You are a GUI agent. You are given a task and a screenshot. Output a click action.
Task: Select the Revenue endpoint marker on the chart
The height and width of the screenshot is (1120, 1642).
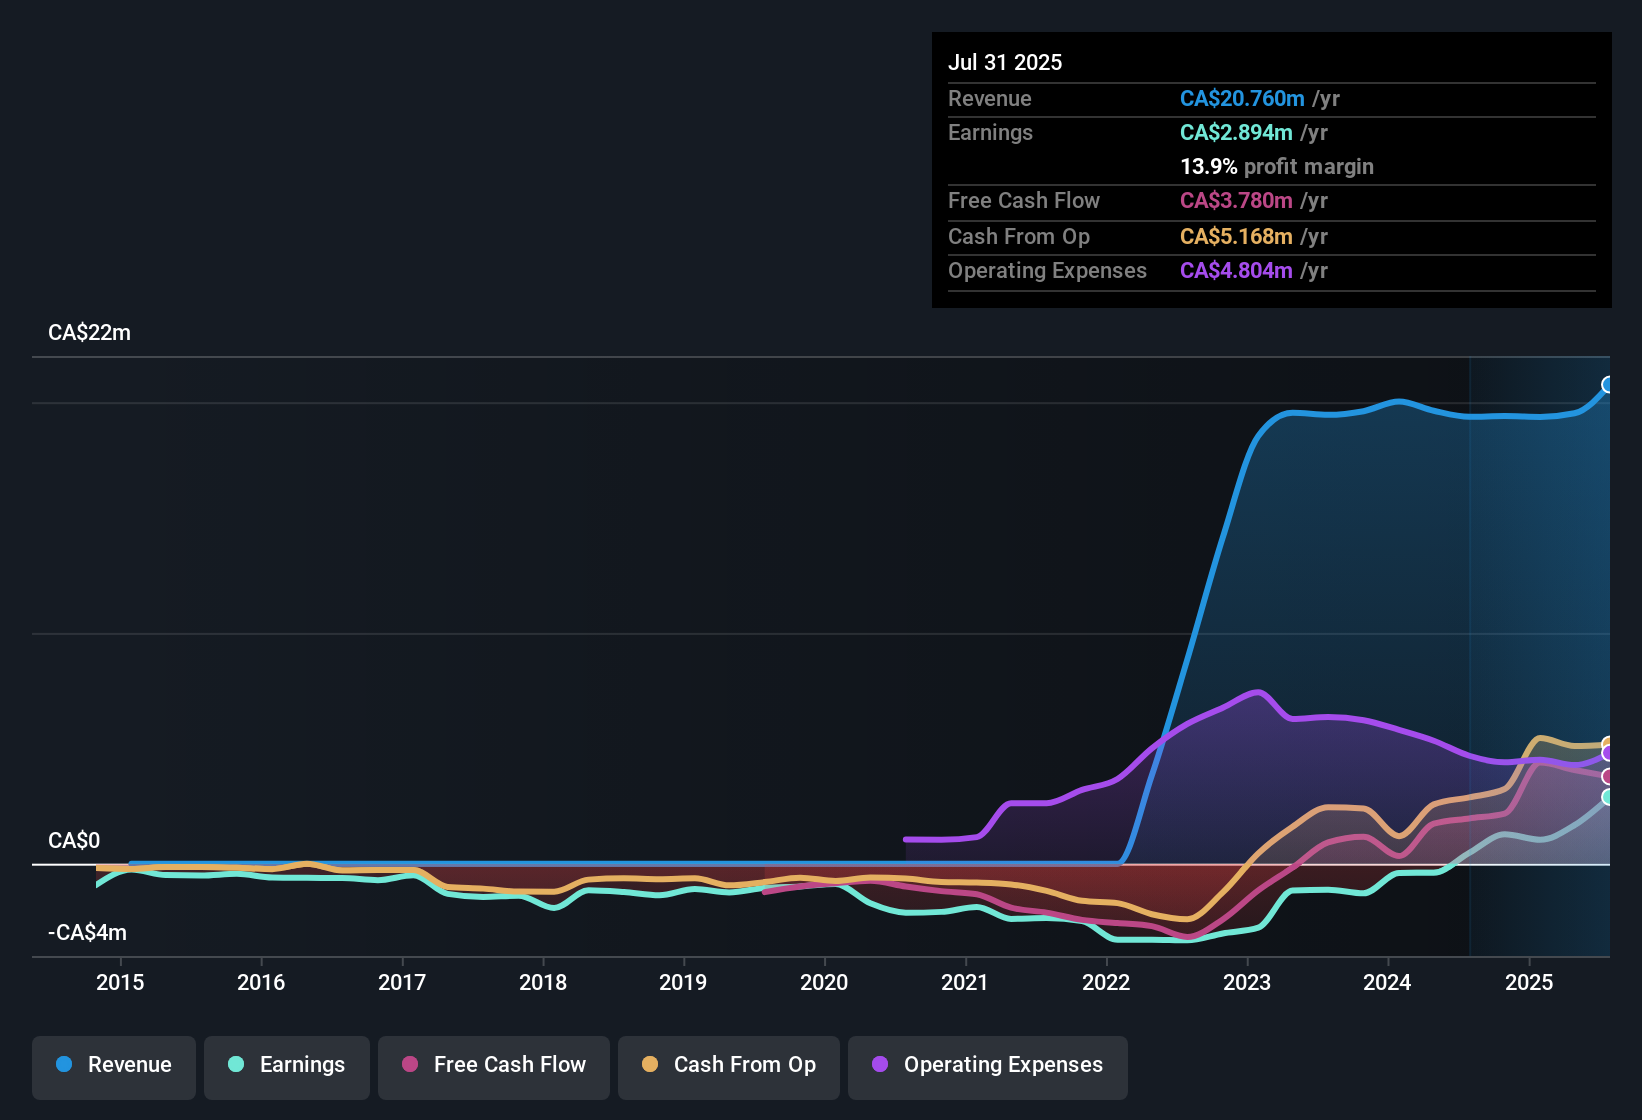coord(1607,385)
